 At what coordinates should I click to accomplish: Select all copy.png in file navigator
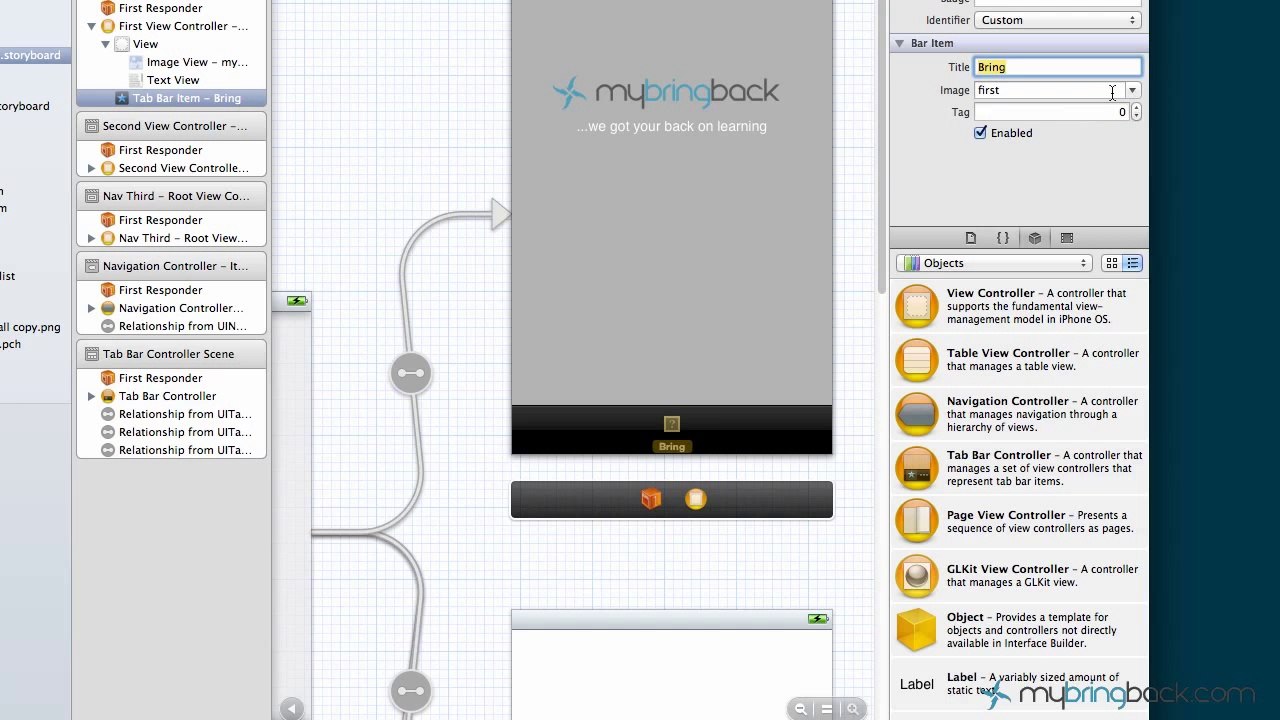click(x=30, y=327)
